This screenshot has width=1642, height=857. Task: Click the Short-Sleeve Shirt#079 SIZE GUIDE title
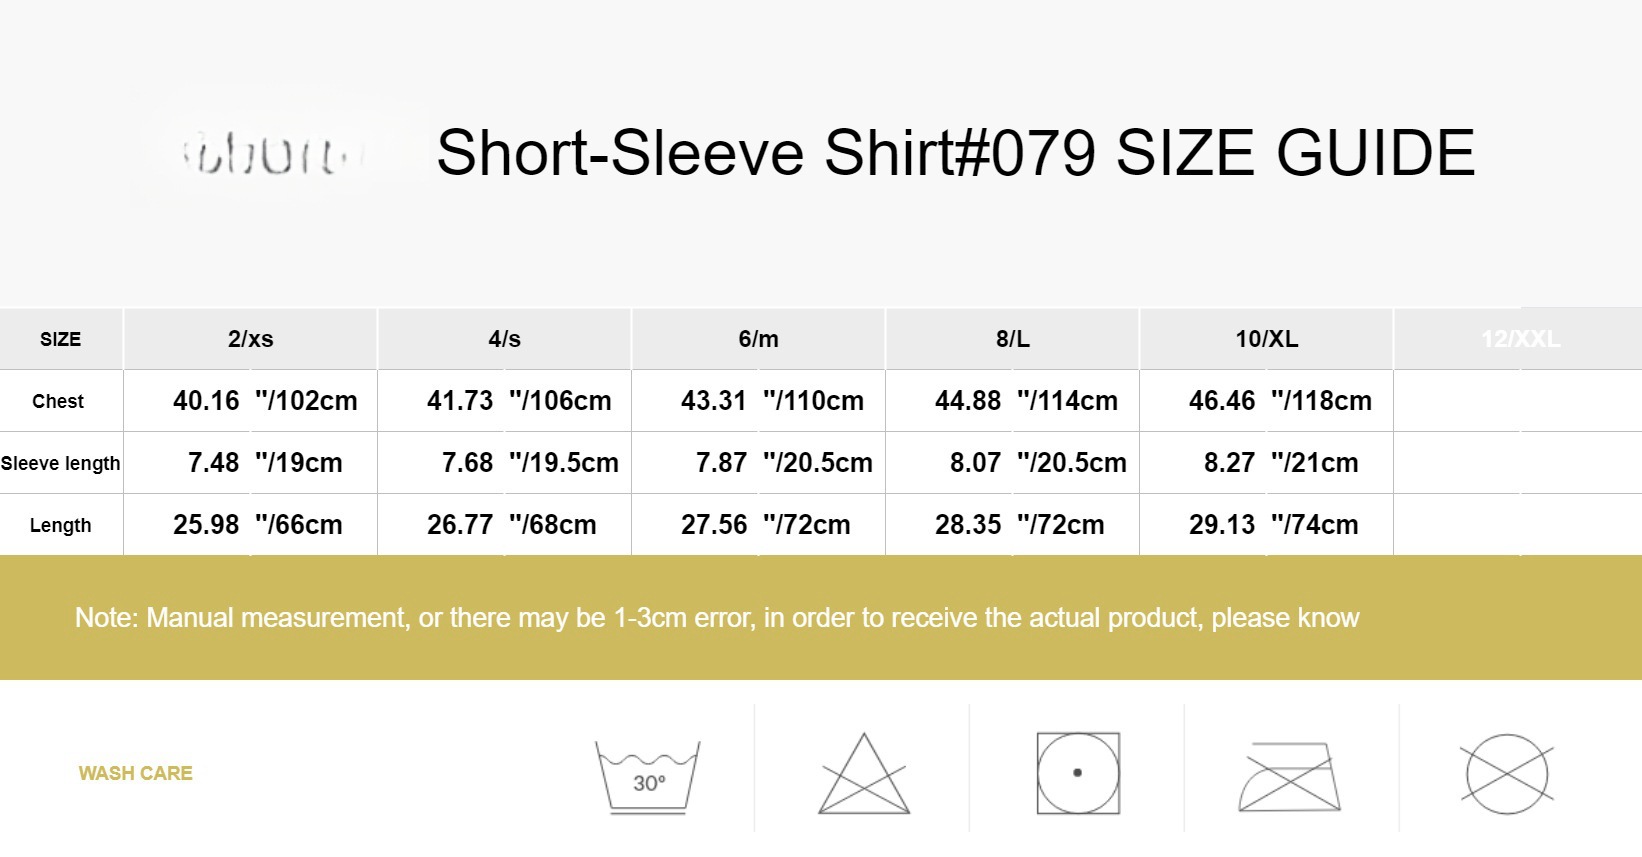955,153
